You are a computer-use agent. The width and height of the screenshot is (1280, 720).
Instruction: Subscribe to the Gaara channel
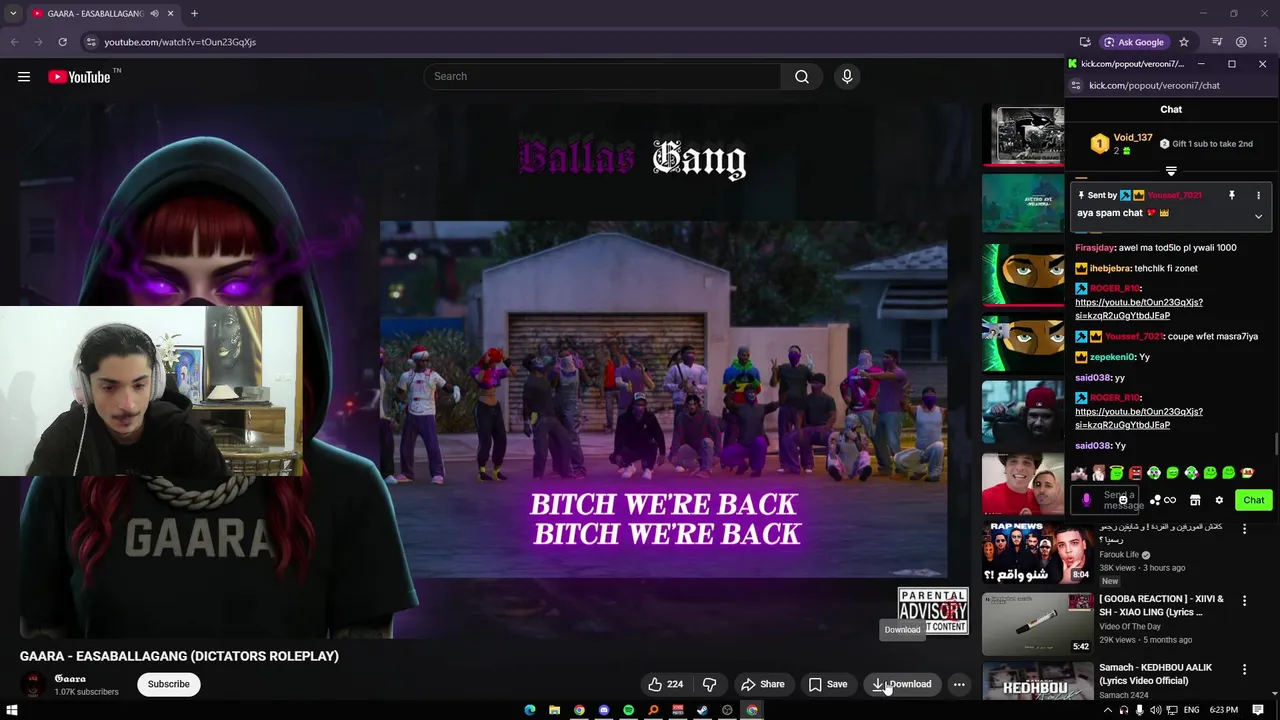[168, 684]
